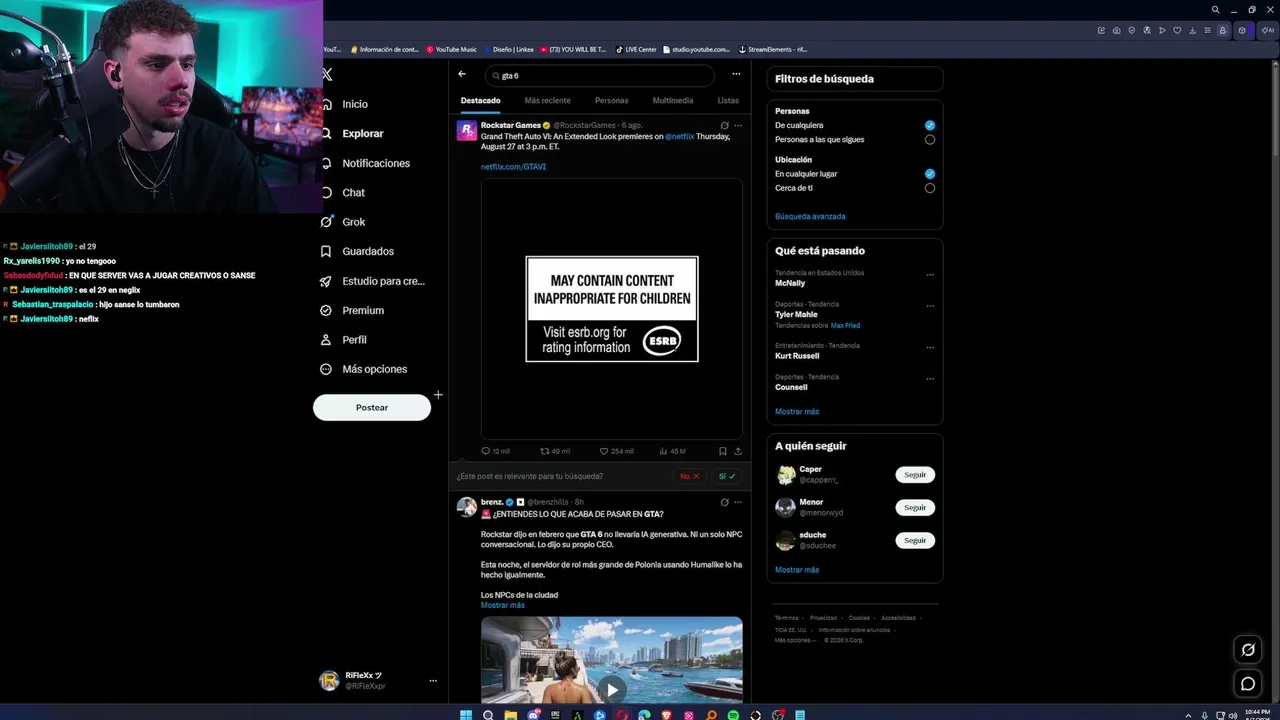This screenshot has width=1280, height=720.
Task: Open the YouTube Music bookmark
Action: pyautogui.click(x=452, y=49)
